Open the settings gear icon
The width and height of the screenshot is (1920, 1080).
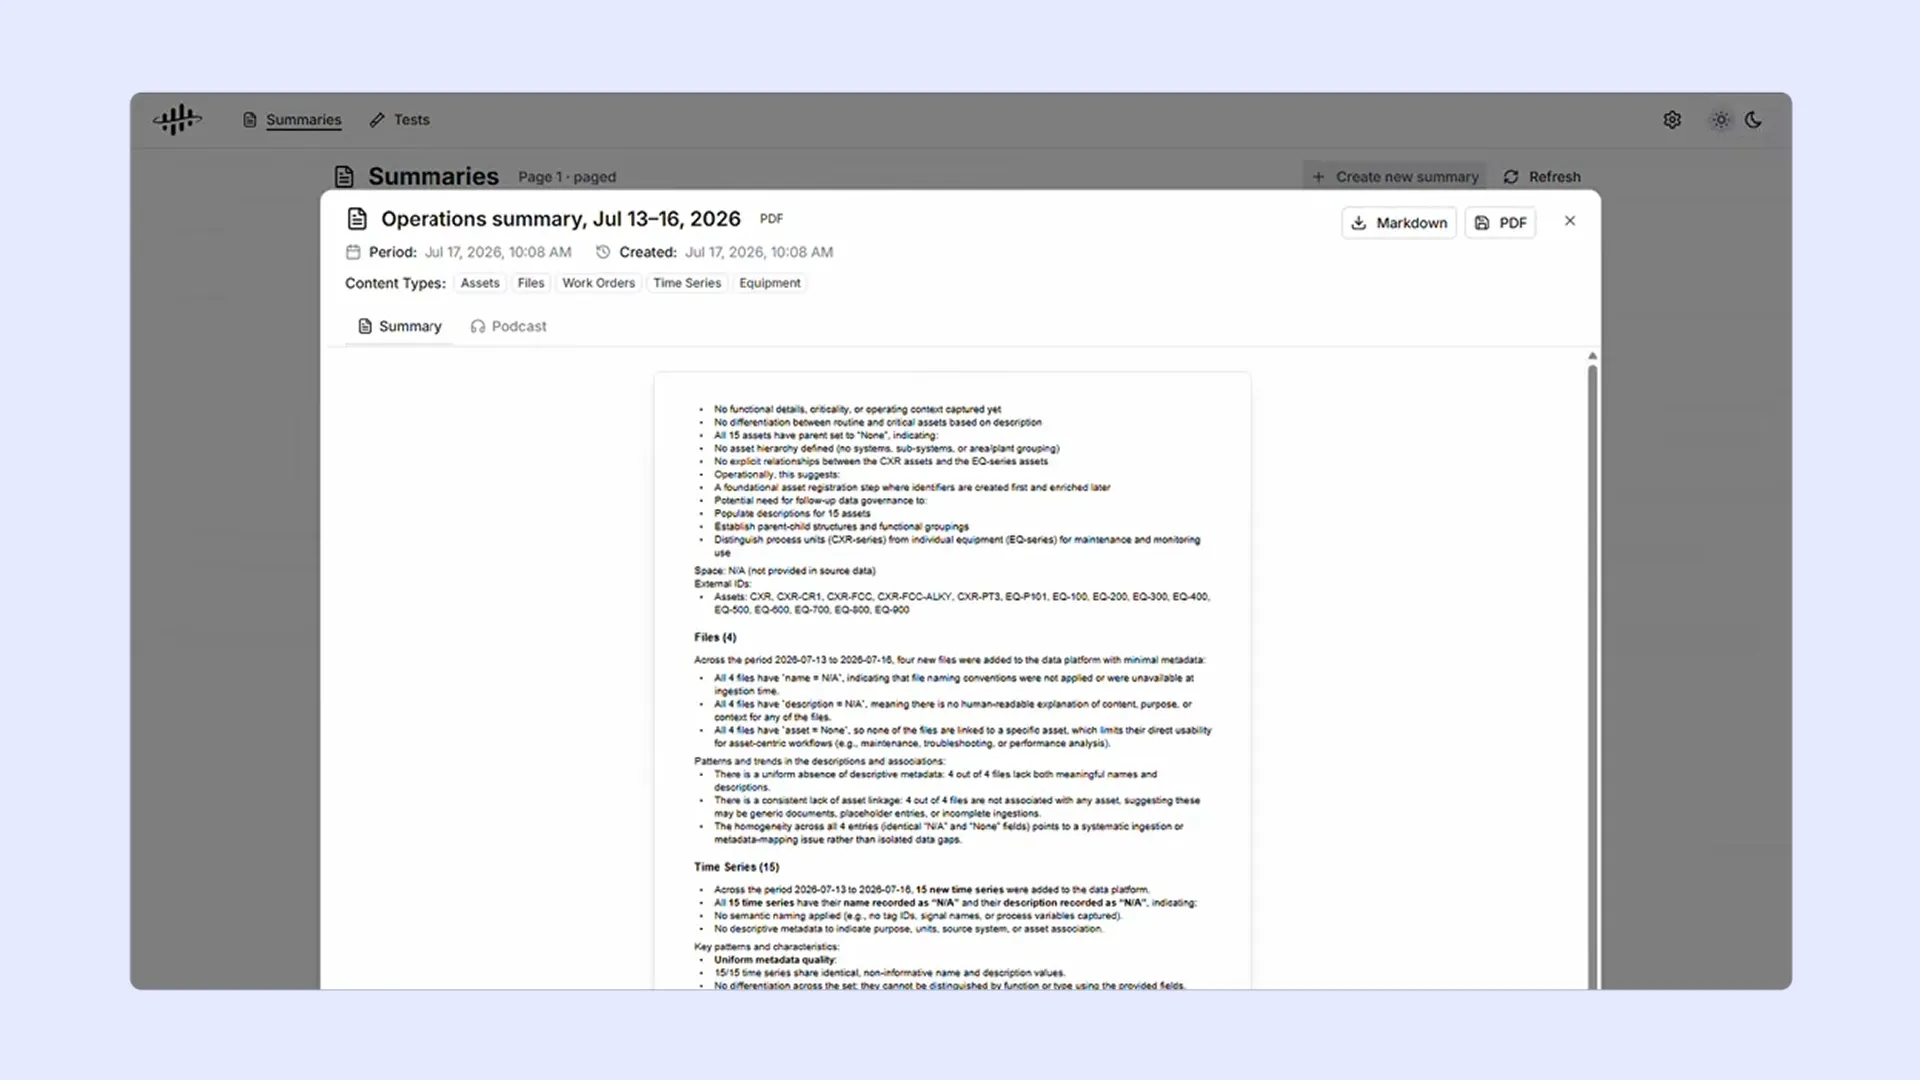click(1672, 120)
